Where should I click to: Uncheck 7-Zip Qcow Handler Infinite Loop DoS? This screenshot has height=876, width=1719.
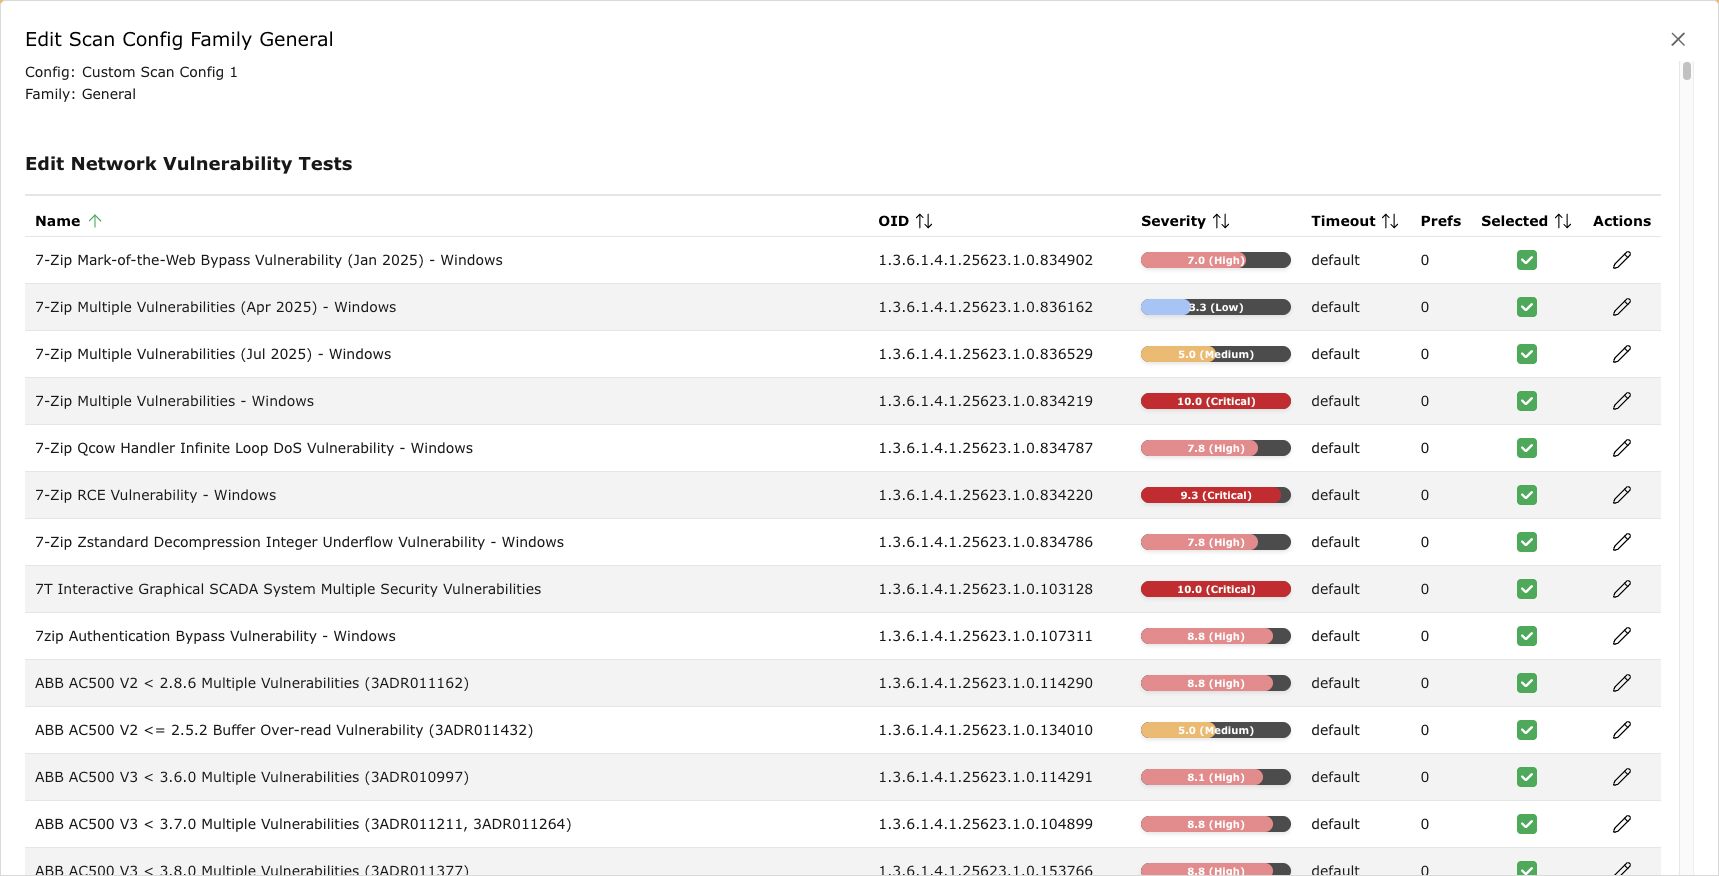coord(1526,448)
